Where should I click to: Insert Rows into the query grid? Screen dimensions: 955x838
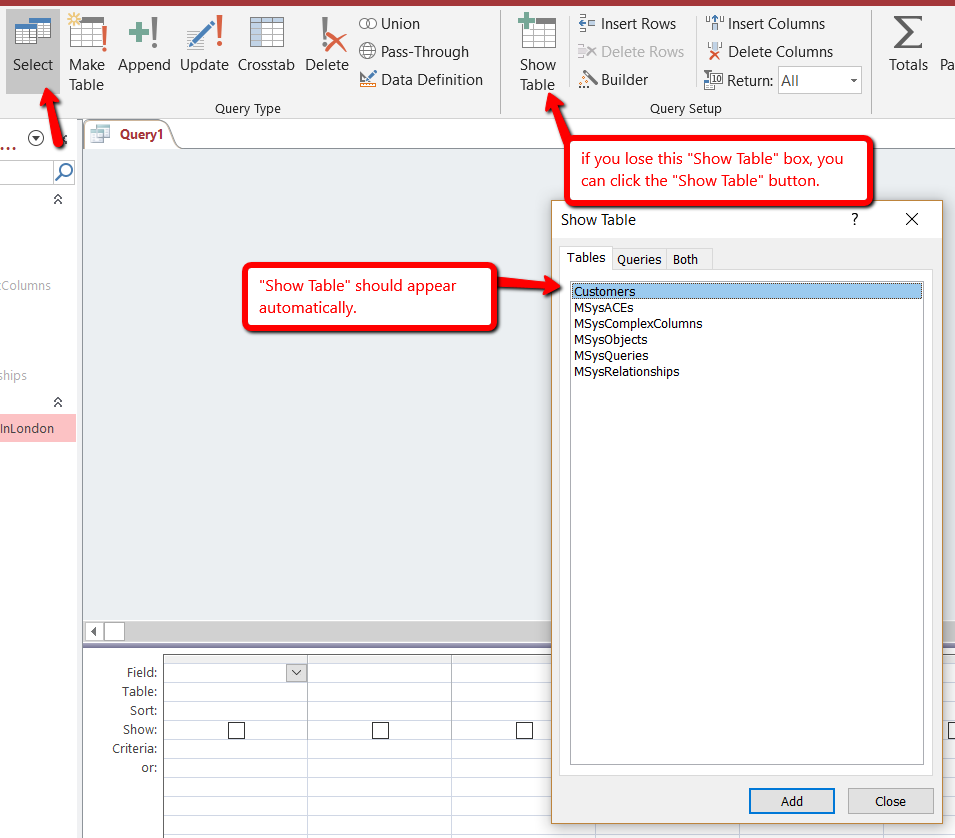pos(627,24)
